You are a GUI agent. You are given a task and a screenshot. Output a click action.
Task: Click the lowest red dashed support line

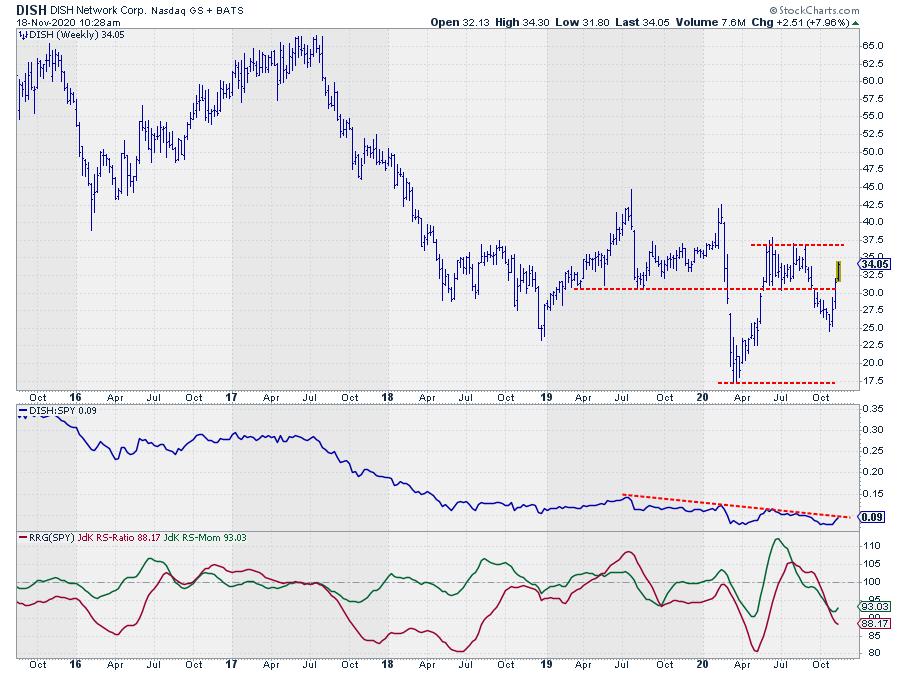pyautogui.click(x=784, y=383)
